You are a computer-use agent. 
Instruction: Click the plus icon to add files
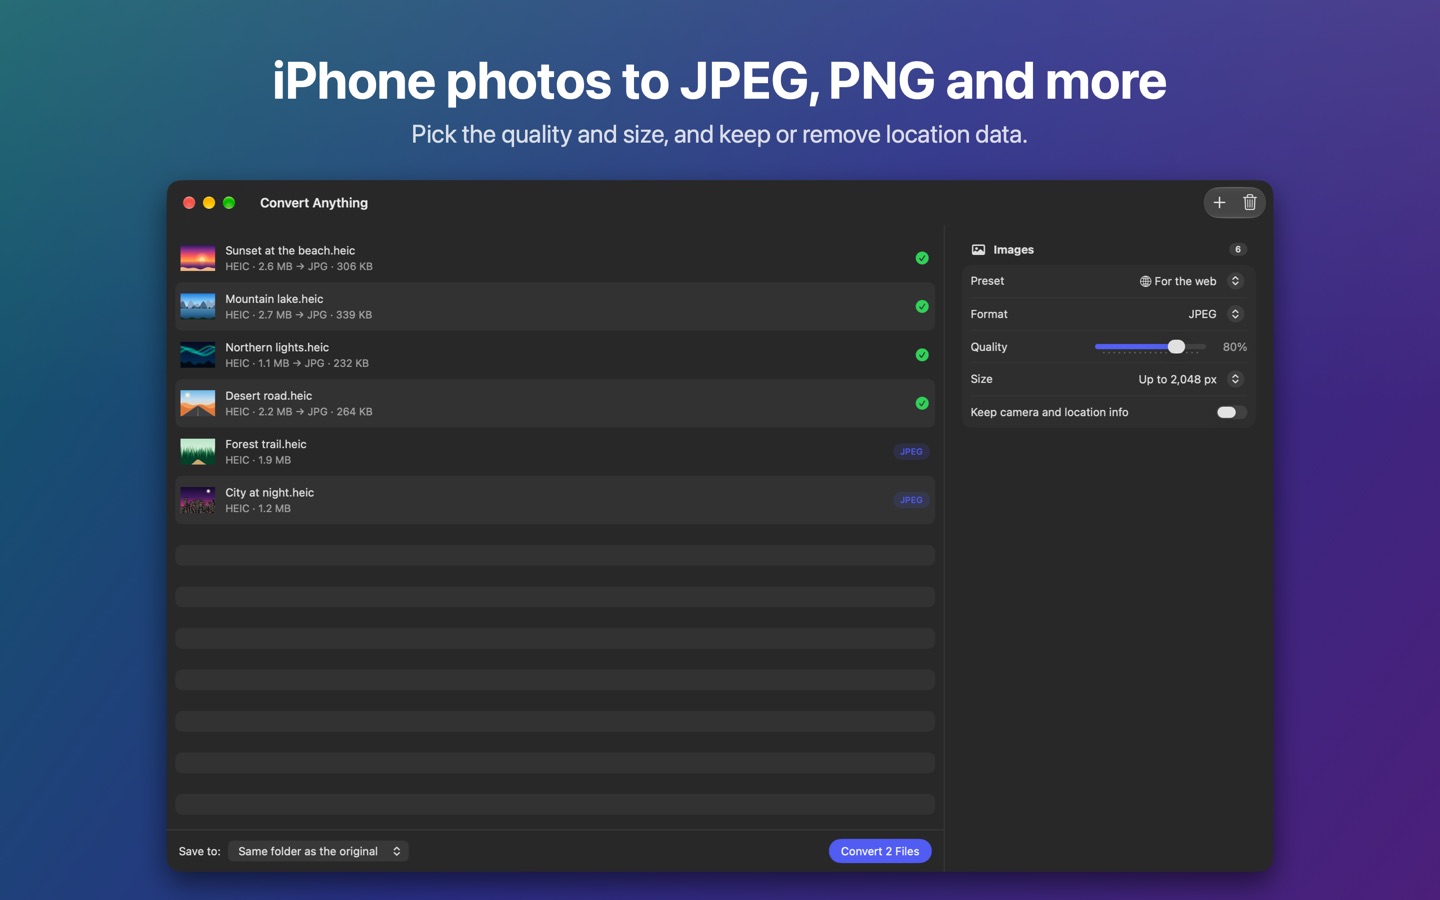point(1219,203)
